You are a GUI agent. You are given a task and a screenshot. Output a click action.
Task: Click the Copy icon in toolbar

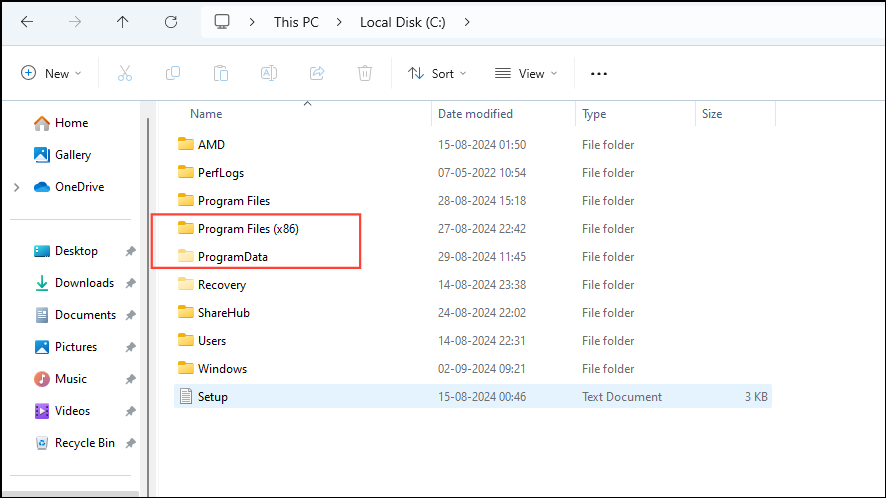tap(173, 73)
